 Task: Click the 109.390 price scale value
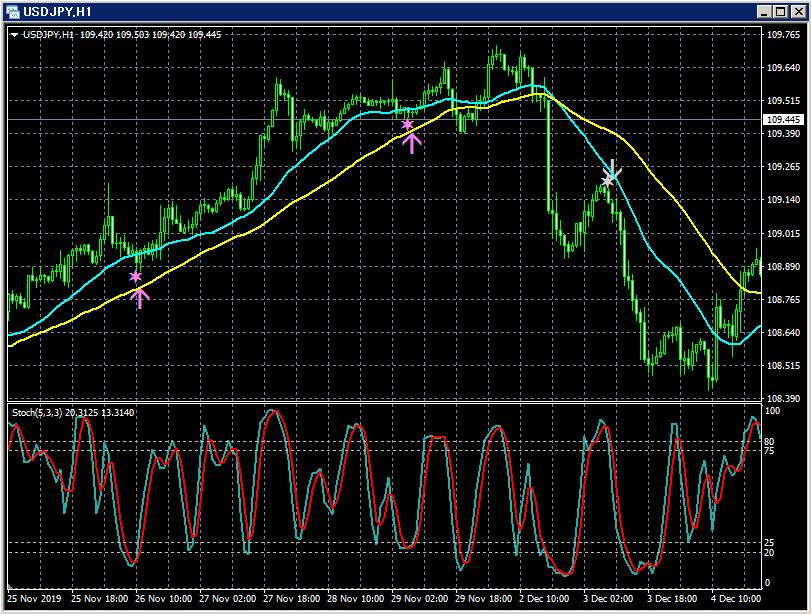tap(783, 133)
